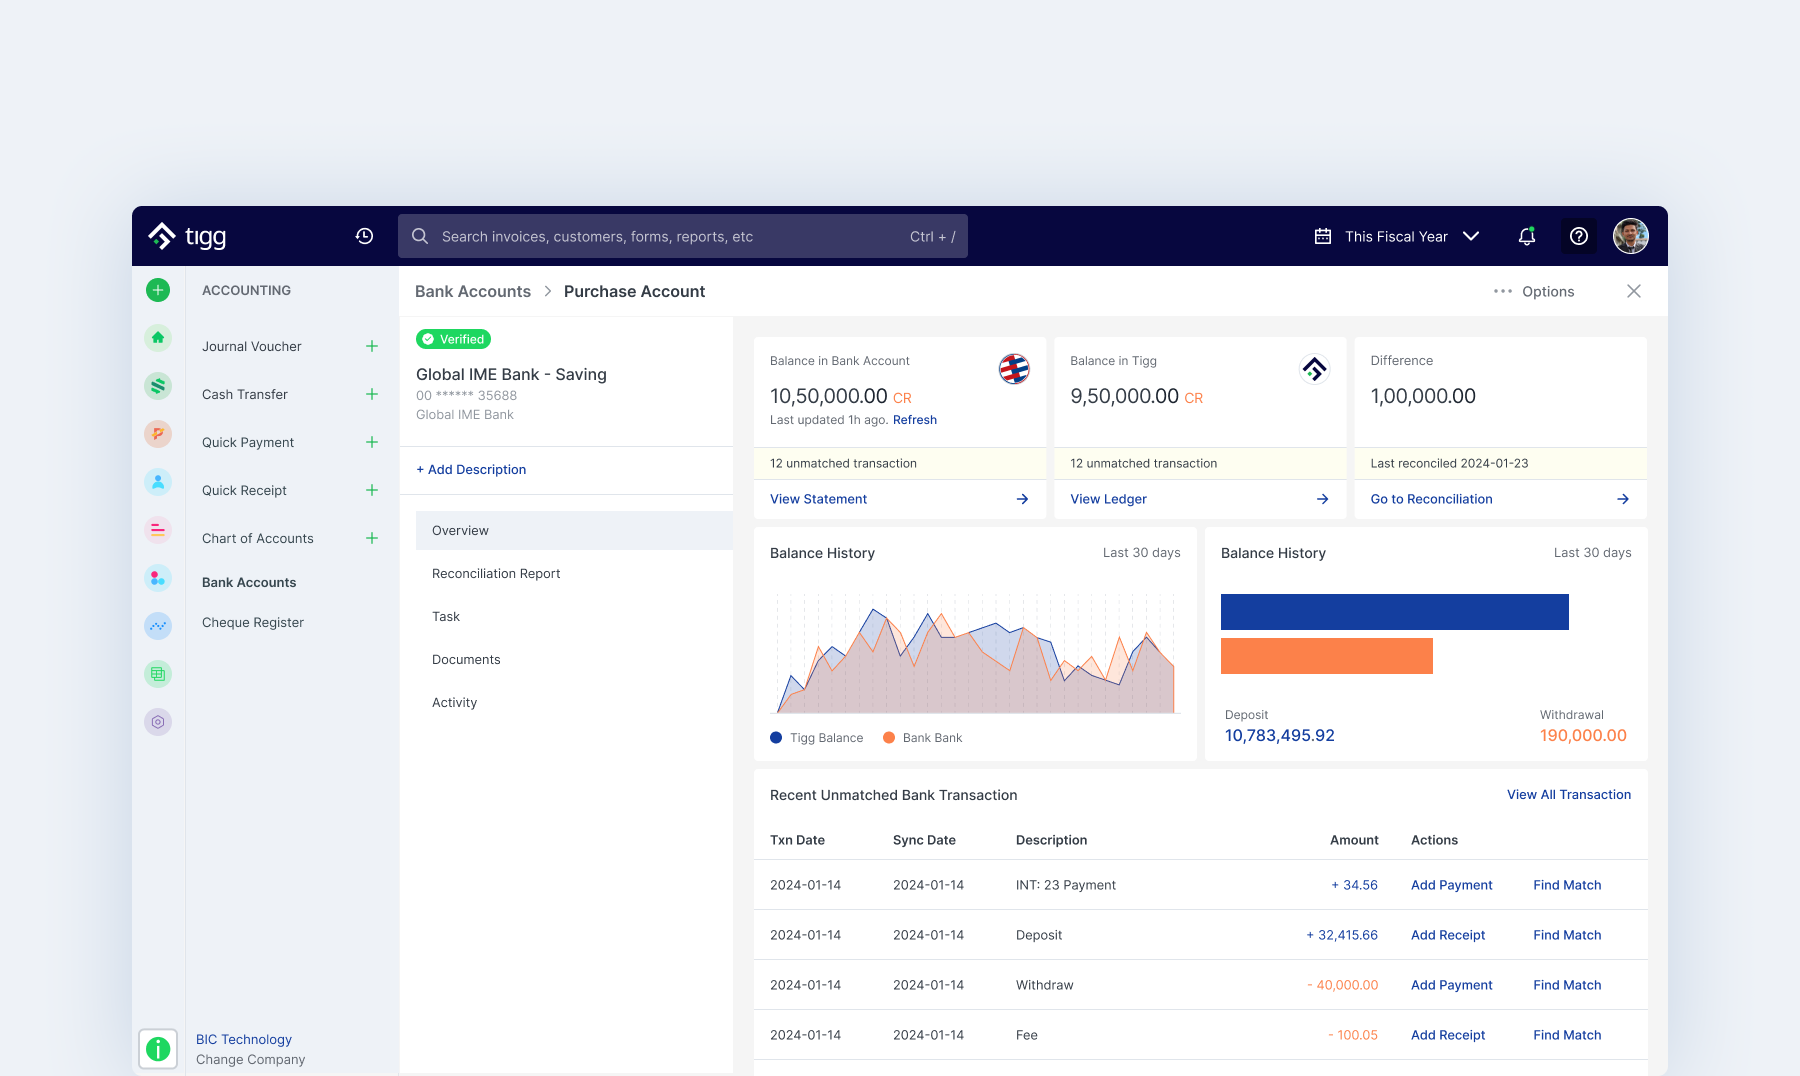The width and height of the screenshot is (1800, 1076).
Task: Click the user profile avatar
Action: [x=1631, y=236]
